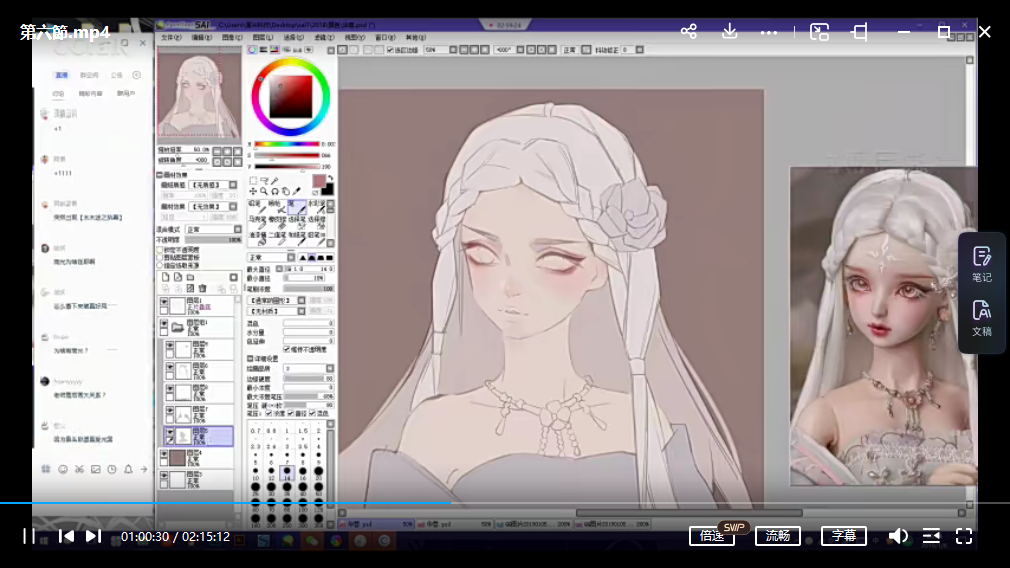Toggle the 保持不透明度 brush checkbox
Image resolution: width=1010 pixels, height=568 pixels.
coord(287,350)
